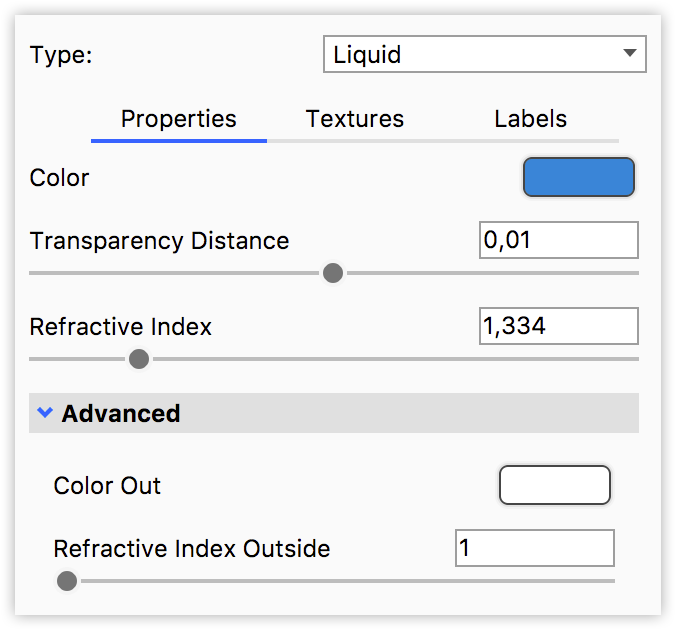The height and width of the screenshot is (630, 676).
Task: Click the Color Out label text
Action: (107, 486)
